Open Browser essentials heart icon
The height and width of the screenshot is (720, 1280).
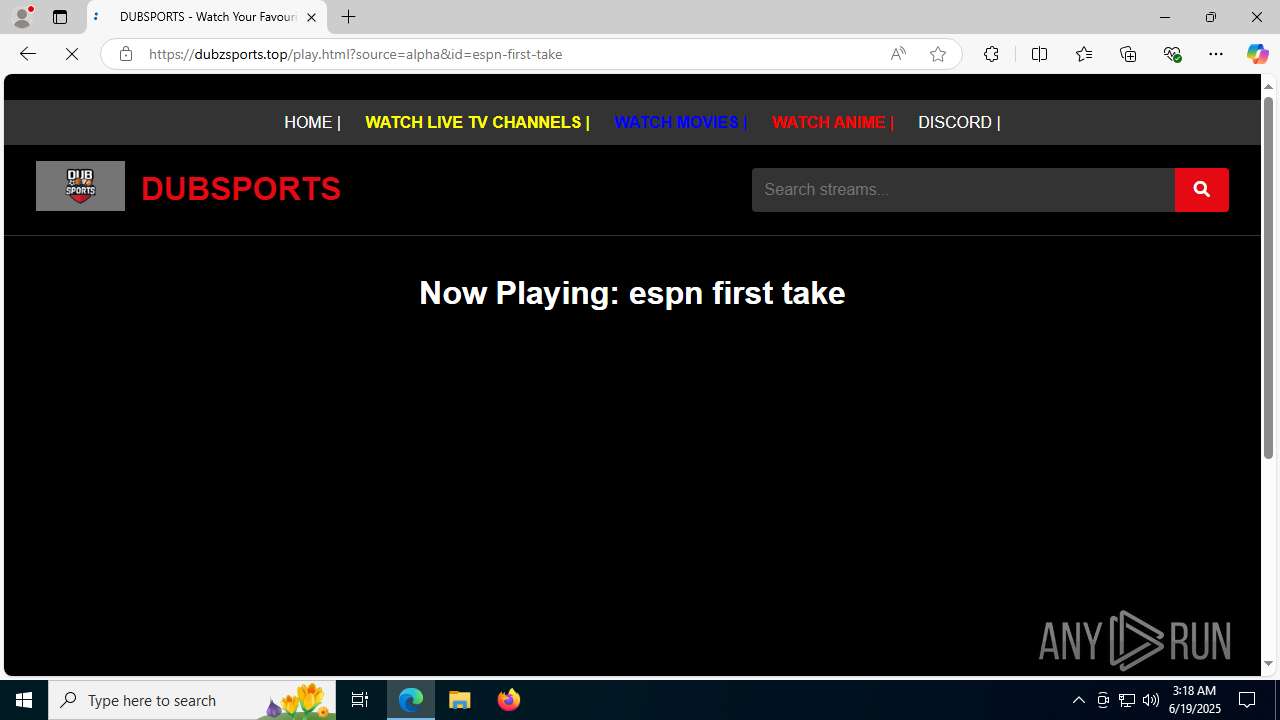1172,54
